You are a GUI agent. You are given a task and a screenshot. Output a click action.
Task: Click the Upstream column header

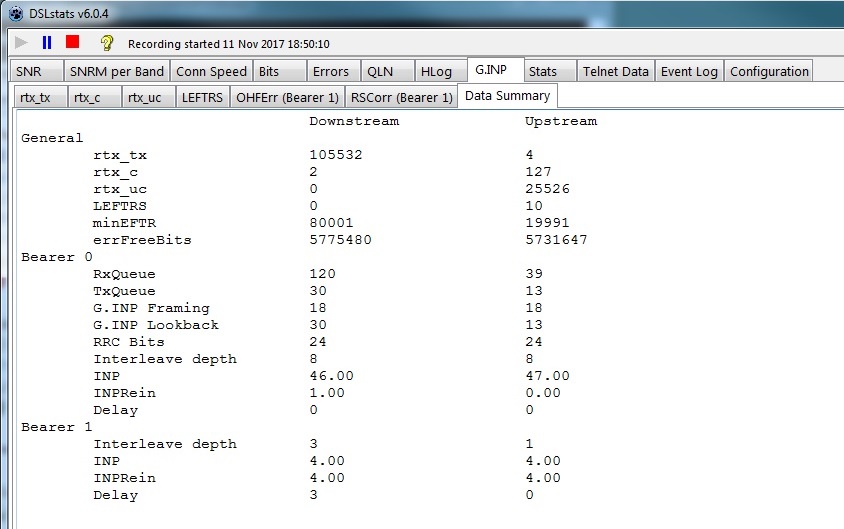[x=561, y=122]
